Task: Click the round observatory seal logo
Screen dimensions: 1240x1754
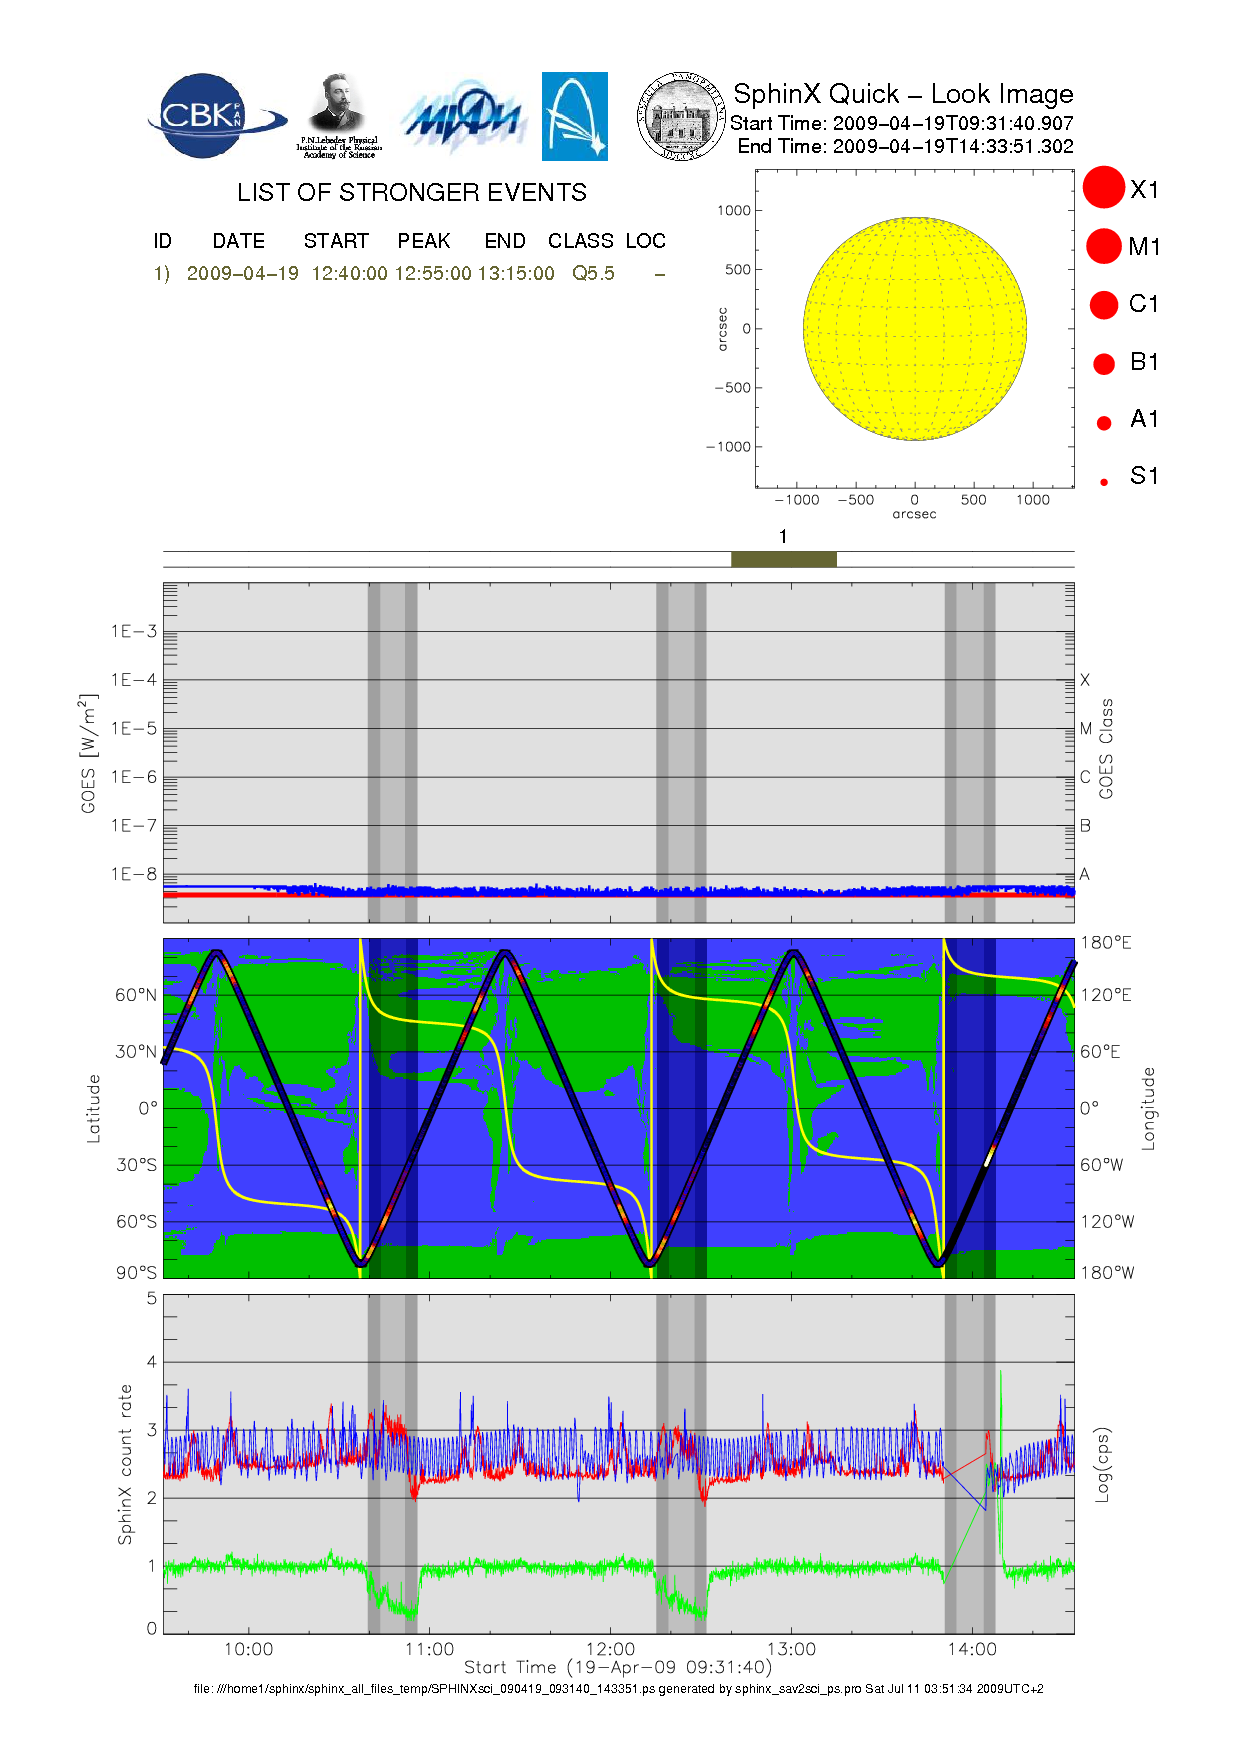Action: [x=681, y=117]
